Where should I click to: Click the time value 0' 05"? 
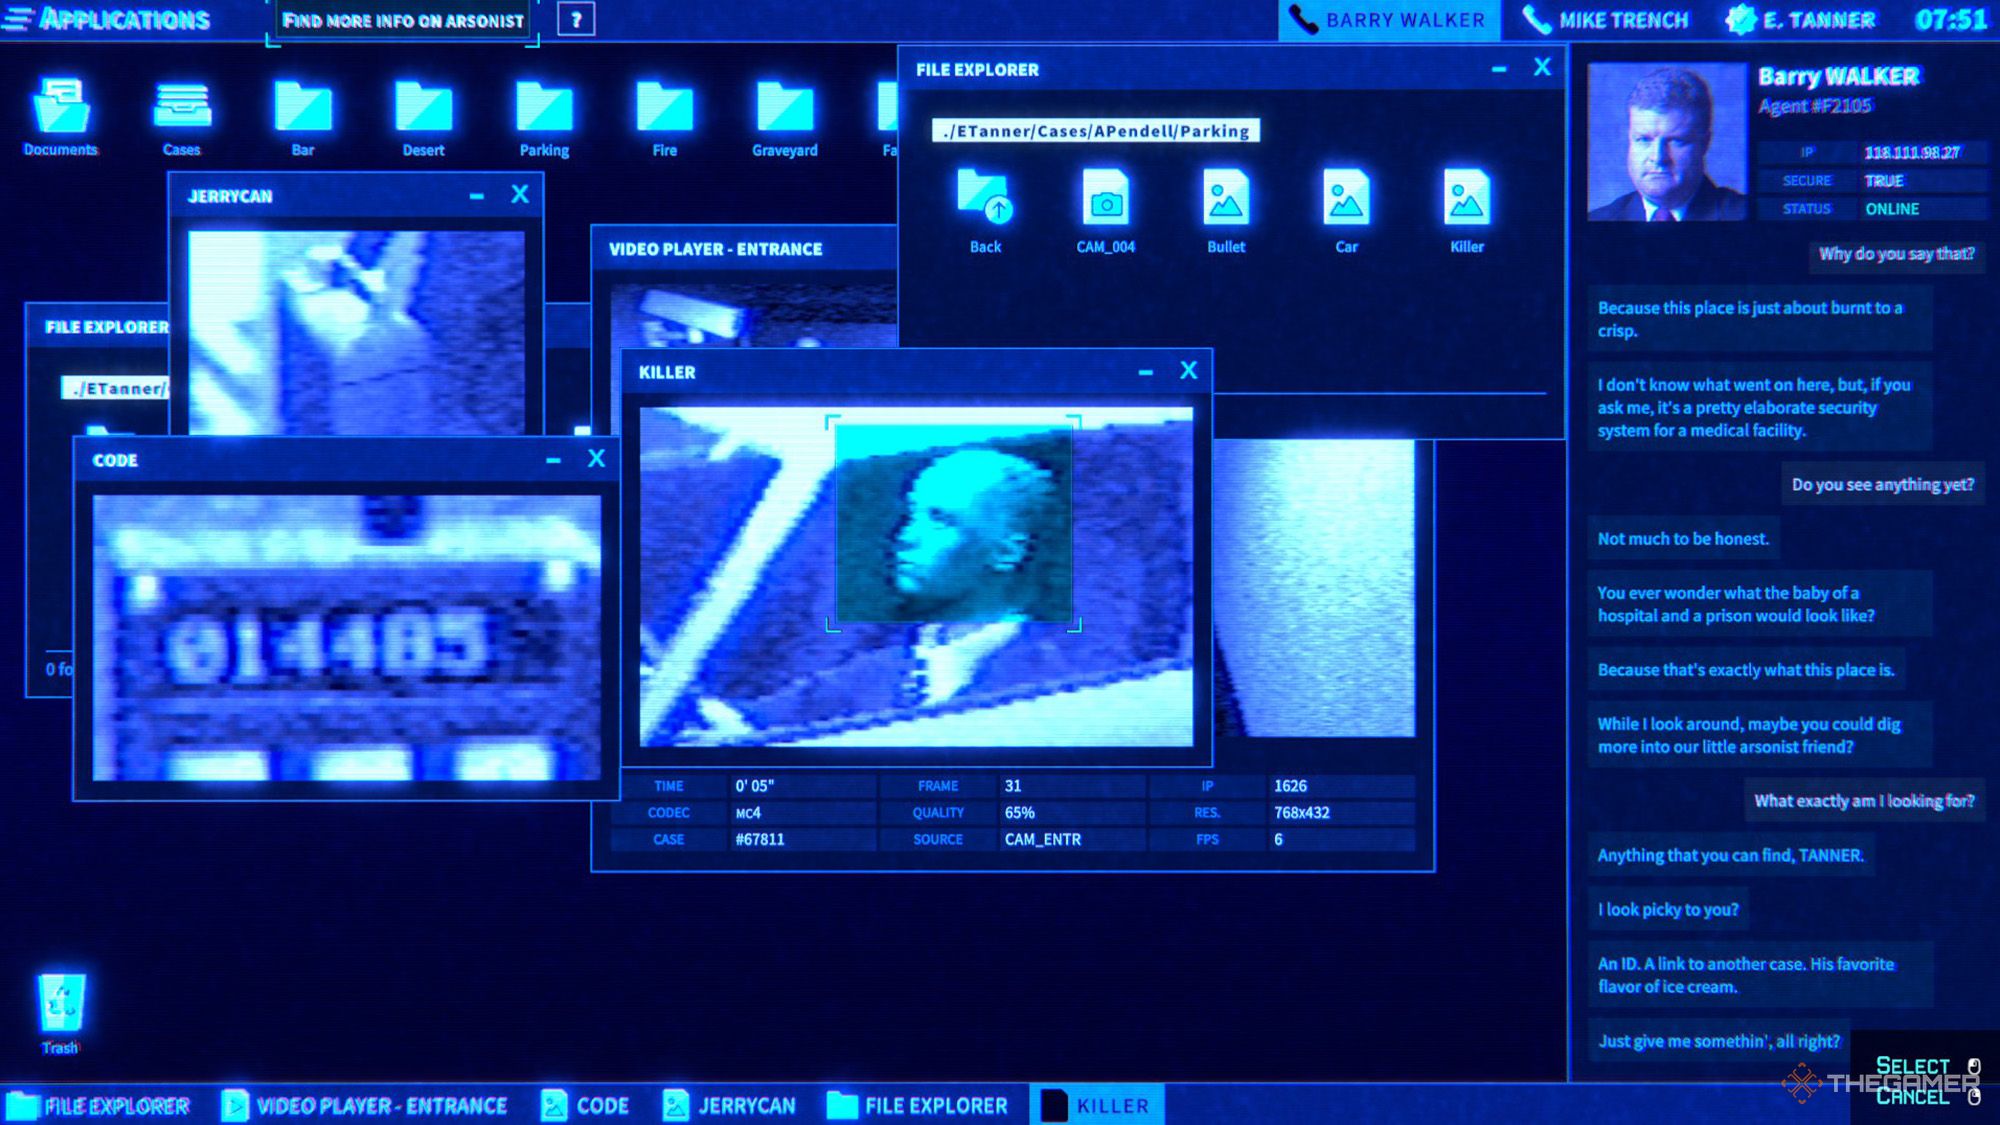pyautogui.click(x=755, y=786)
